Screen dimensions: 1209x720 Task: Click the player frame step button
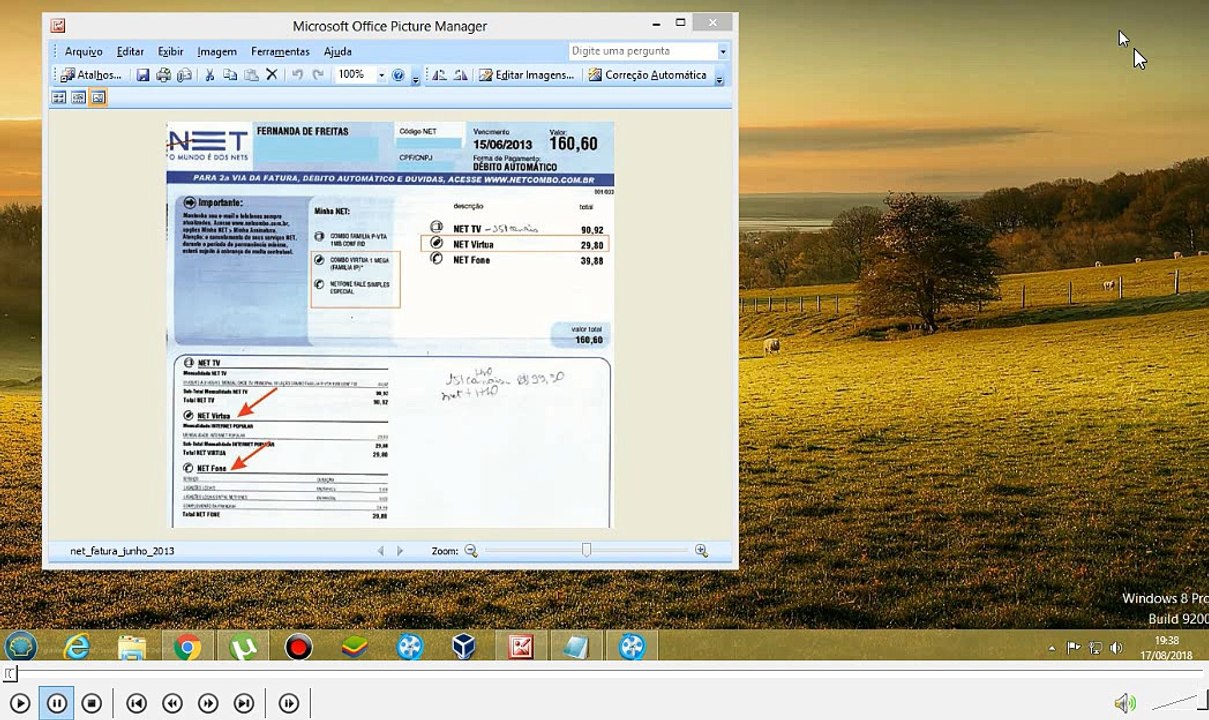289,704
